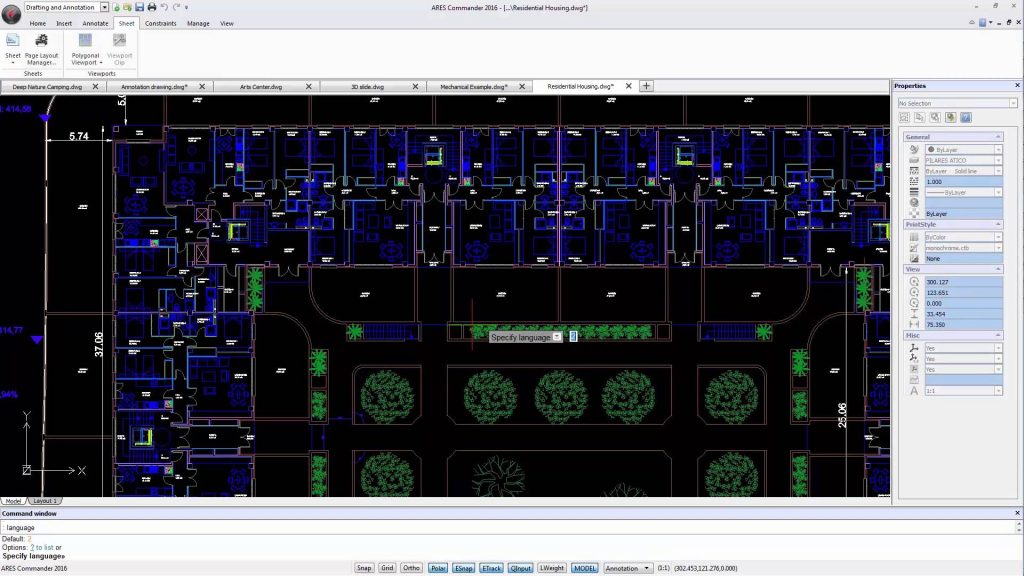Open the ARES application menu logo button
Screen dimensions: 1024x576
(x=11, y=14)
